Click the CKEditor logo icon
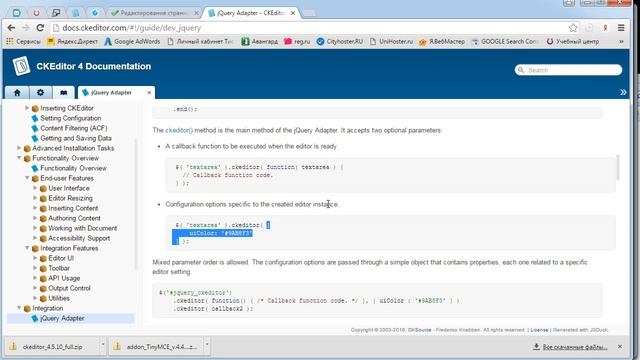 (x=21, y=66)
